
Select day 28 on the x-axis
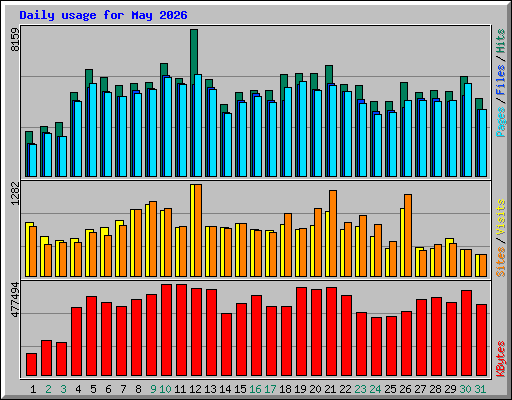(435, 389)
